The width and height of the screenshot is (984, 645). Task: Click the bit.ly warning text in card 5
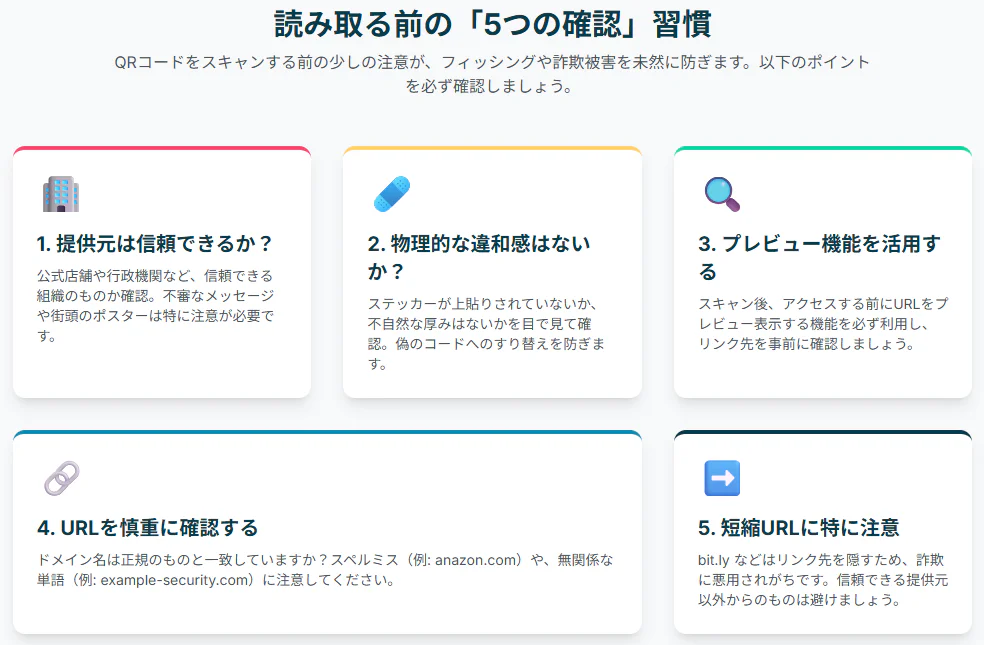coord(822,580)
